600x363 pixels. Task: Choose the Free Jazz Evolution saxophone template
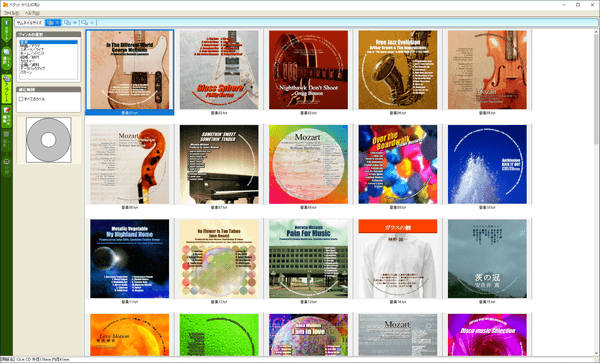point(398,70)
